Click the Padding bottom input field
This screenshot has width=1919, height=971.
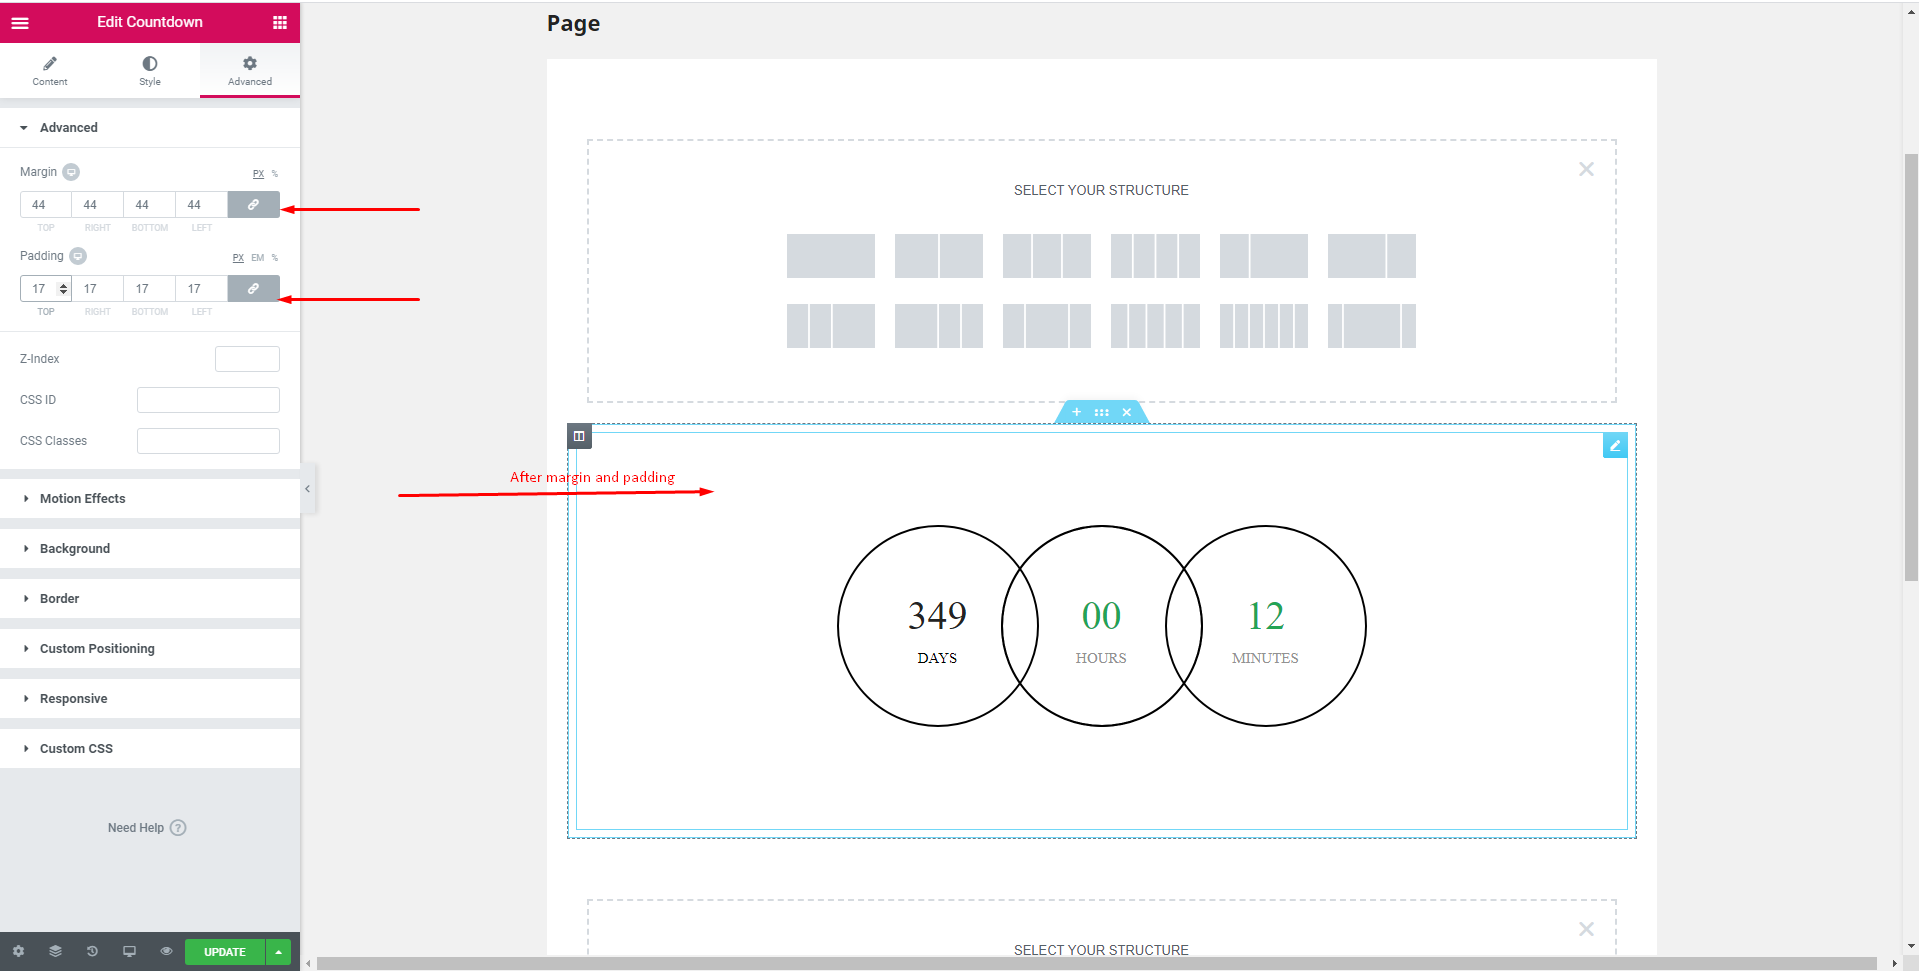pos(149,289)
